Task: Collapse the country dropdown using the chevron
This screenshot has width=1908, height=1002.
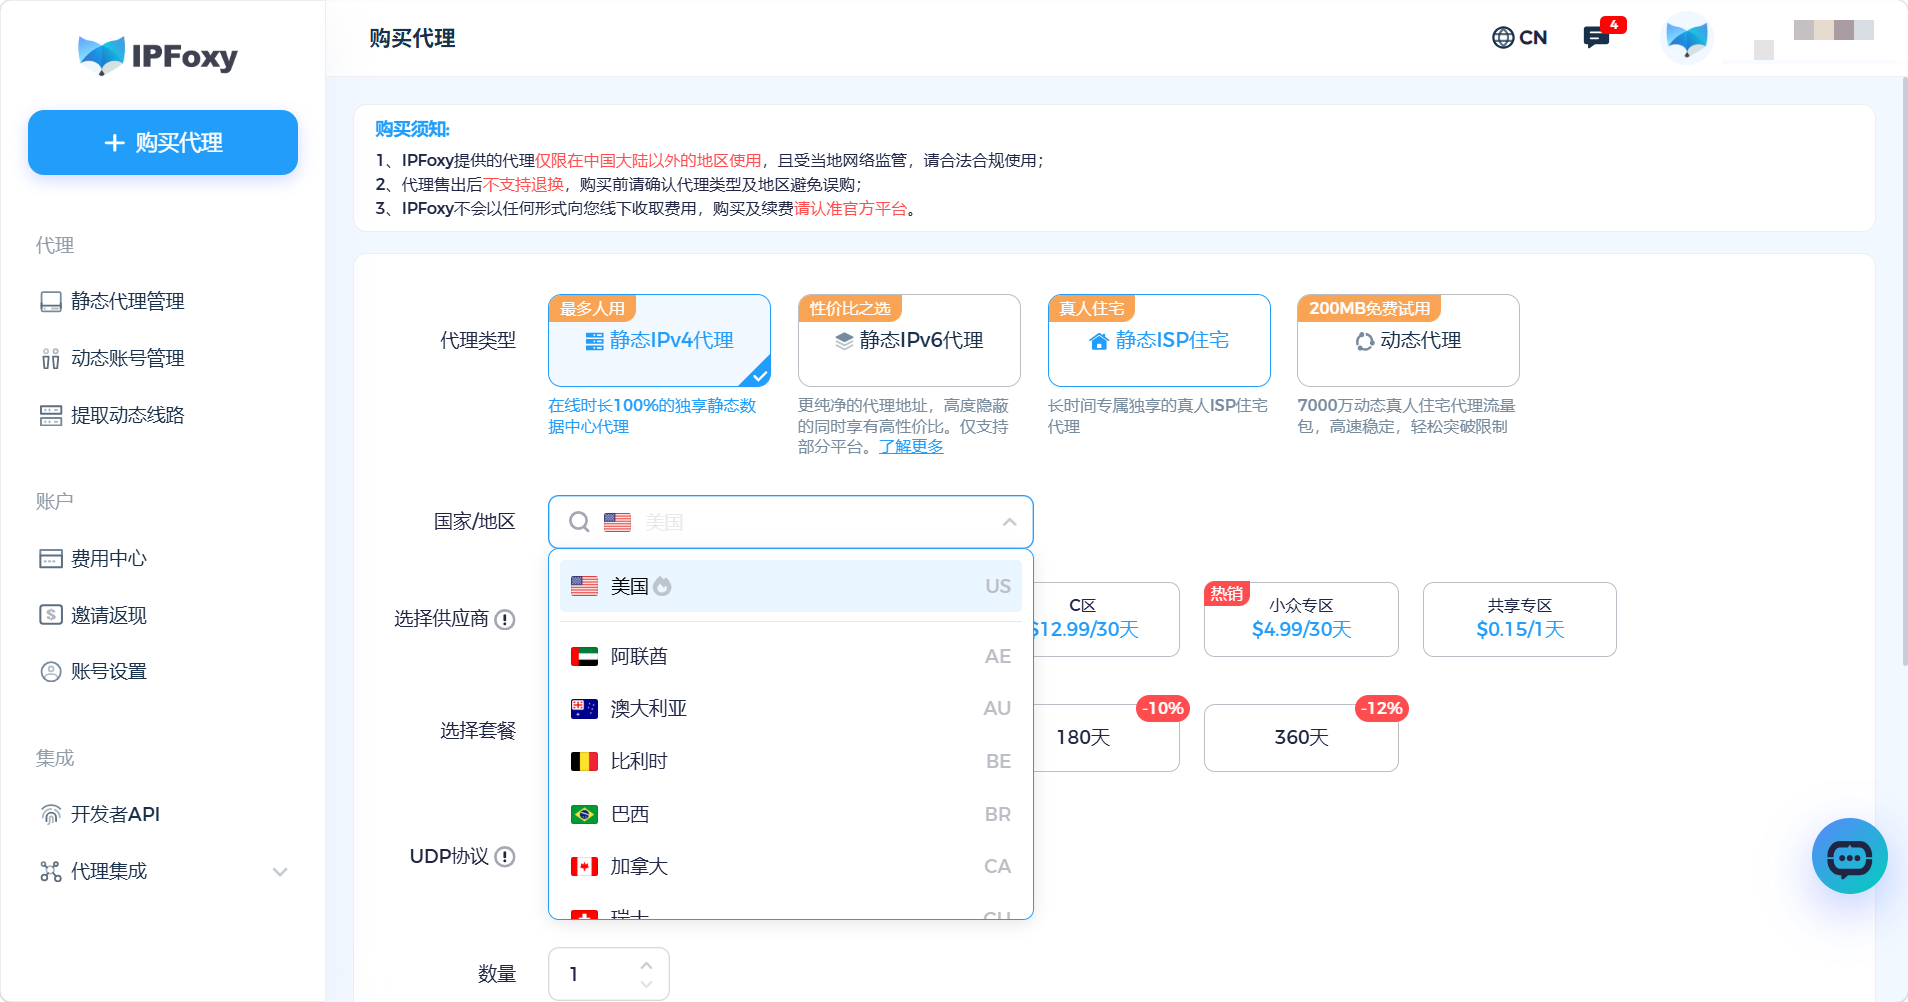Action: click(1010, 522)
